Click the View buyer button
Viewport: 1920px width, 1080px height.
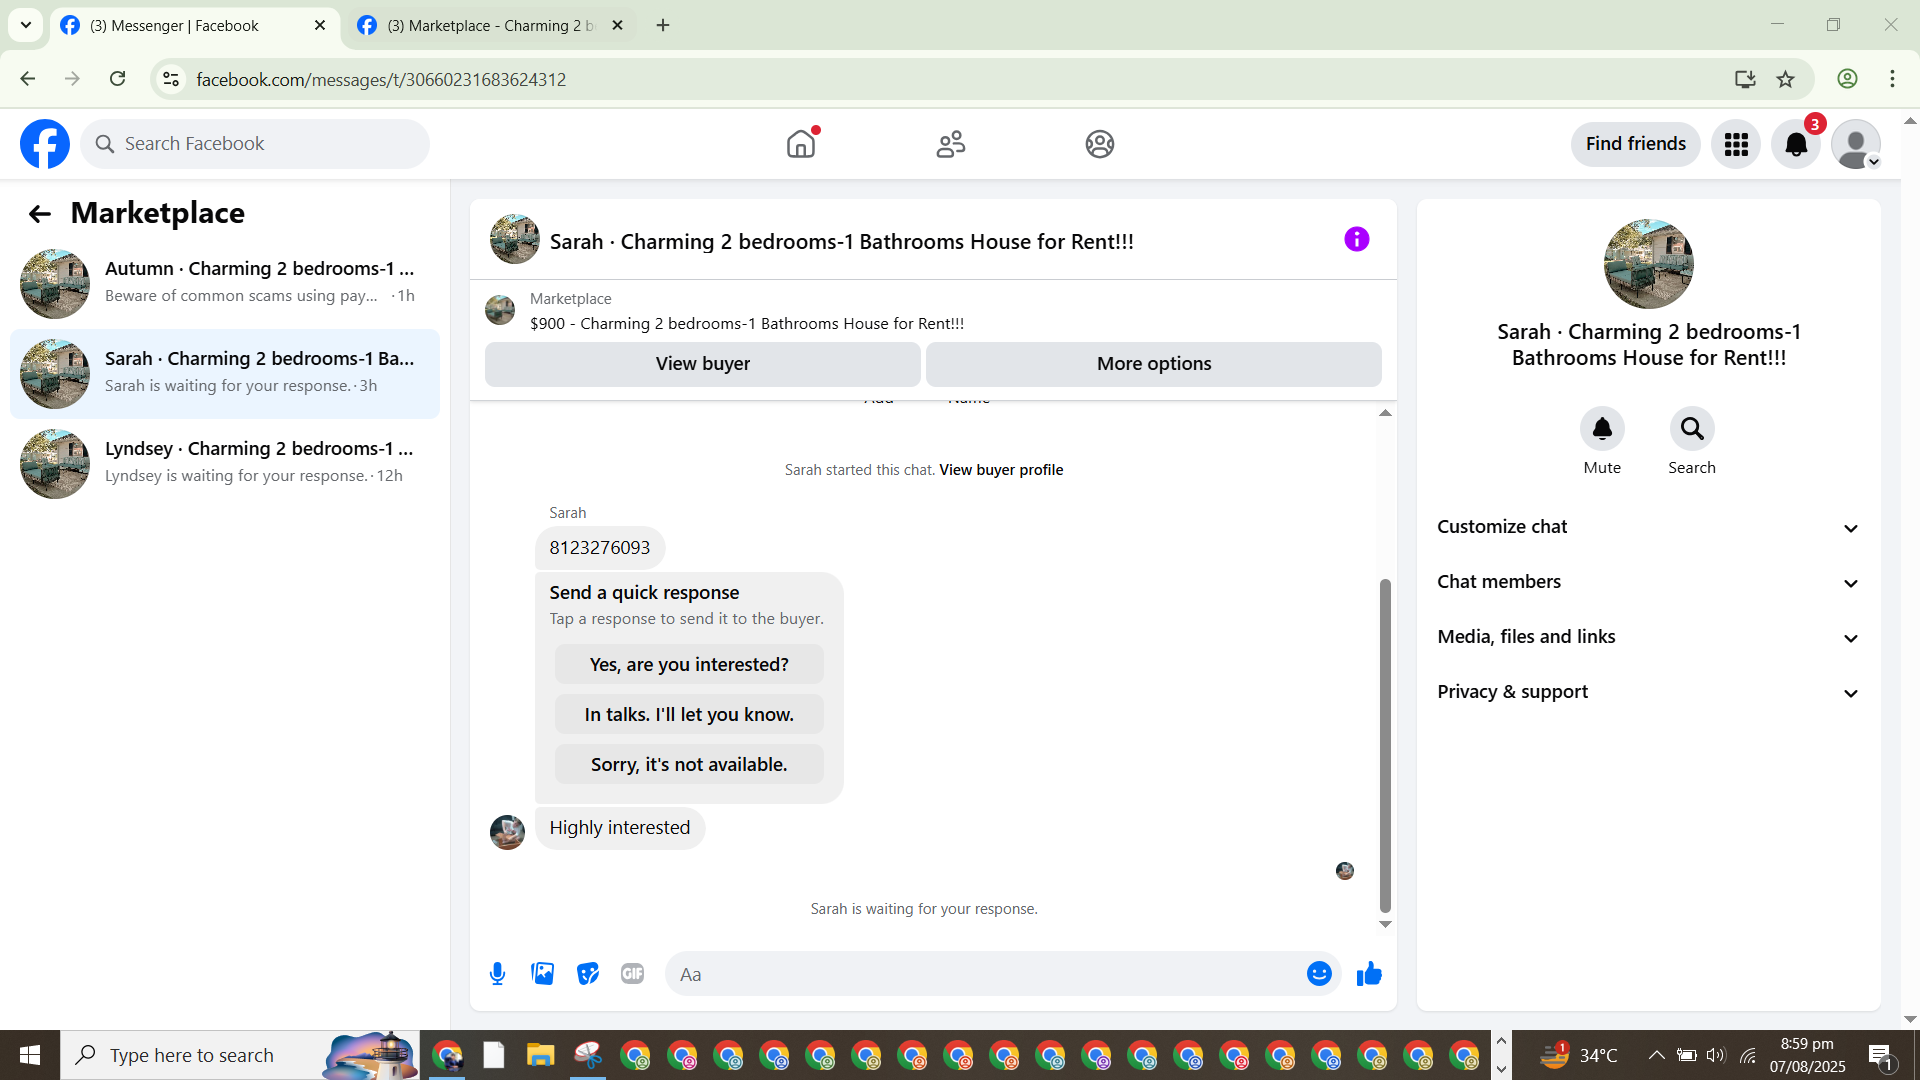click(x=703, y=364)
